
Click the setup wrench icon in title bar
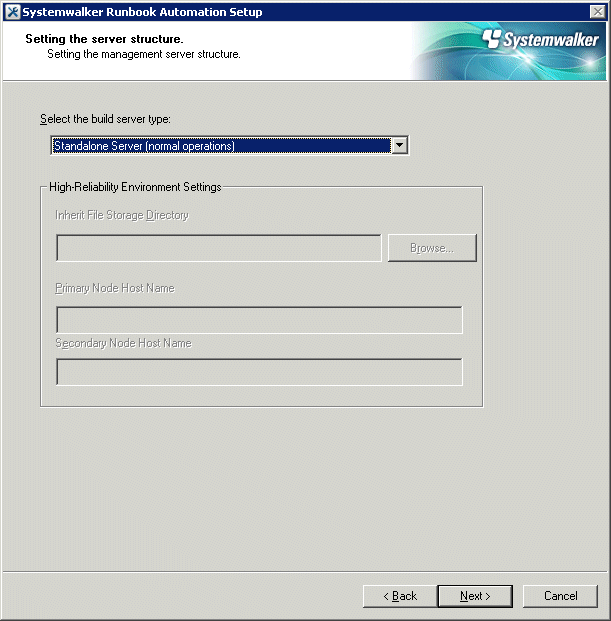tap(12, 12)
